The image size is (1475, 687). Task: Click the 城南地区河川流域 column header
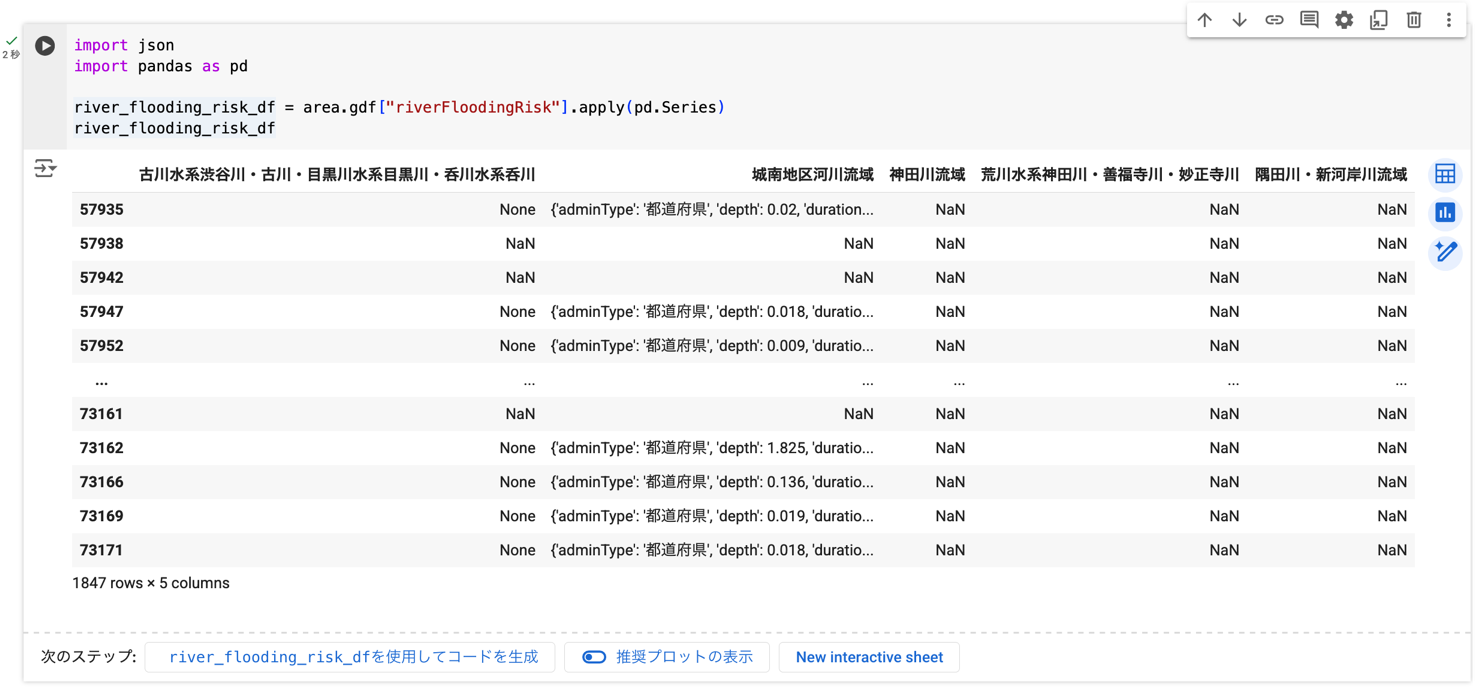click(812, 175)
